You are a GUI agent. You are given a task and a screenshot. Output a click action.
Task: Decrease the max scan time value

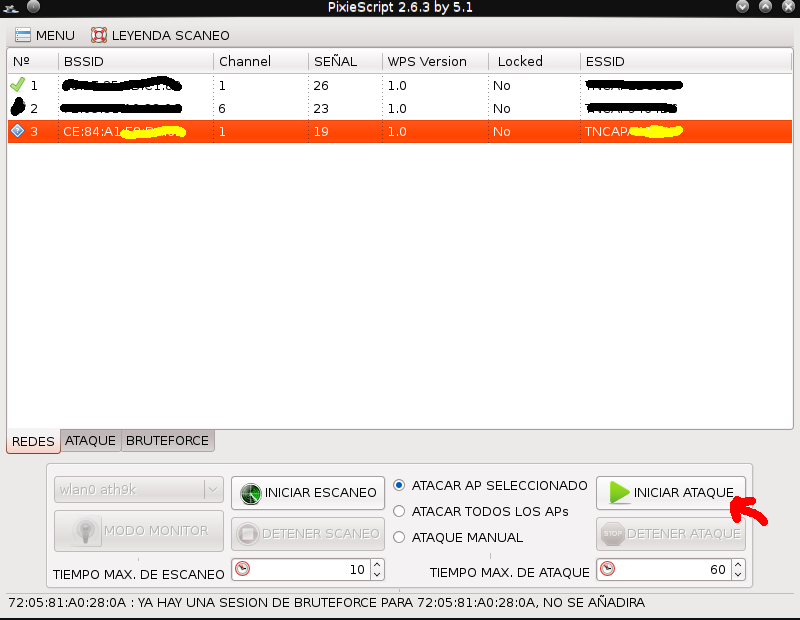(x=377, y=575)
